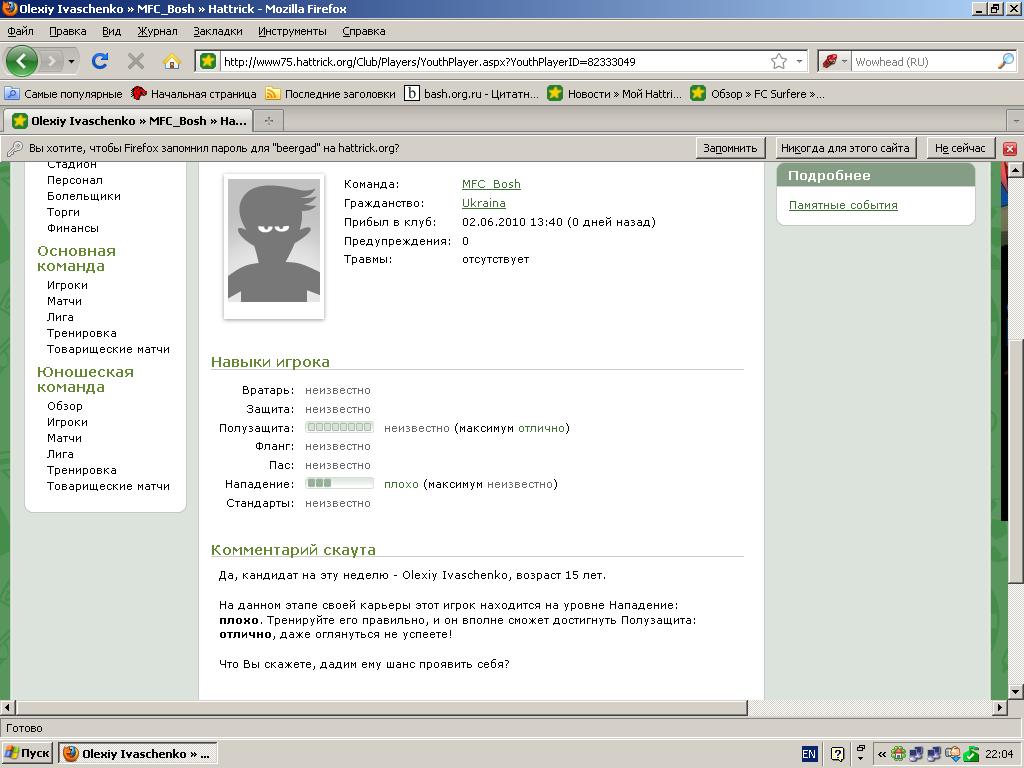Open Последние заголовки feed bookmark

click(330, 93)
